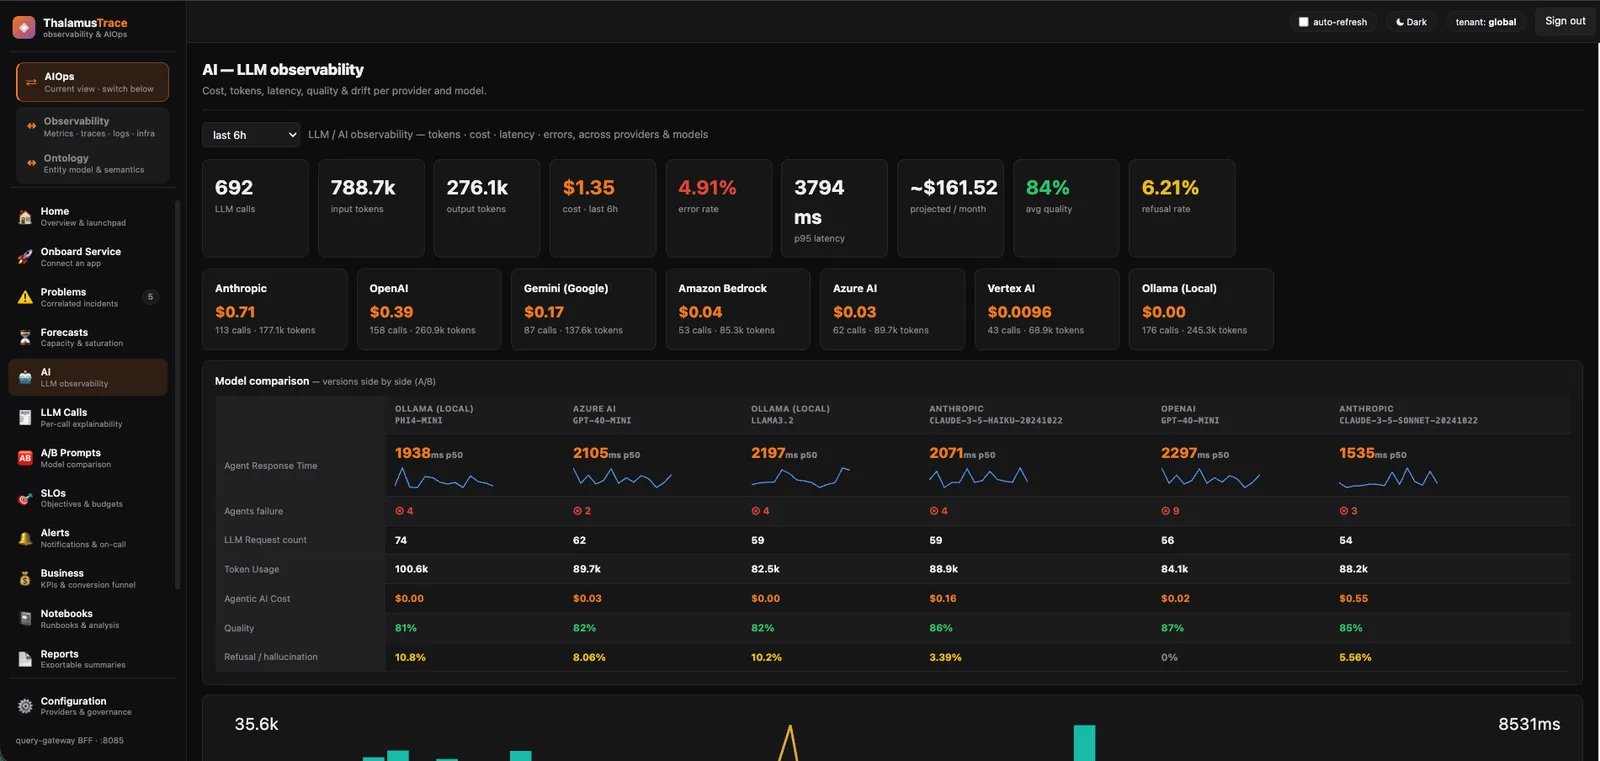Click the Configuration gear icon
Viewport: 1600px width, 761px height.
pos(25,706)
